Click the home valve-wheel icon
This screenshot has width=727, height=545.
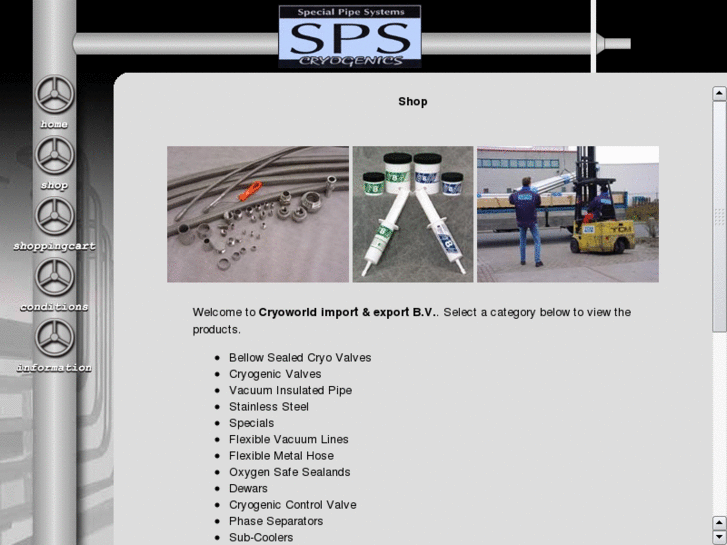[54, 94]
